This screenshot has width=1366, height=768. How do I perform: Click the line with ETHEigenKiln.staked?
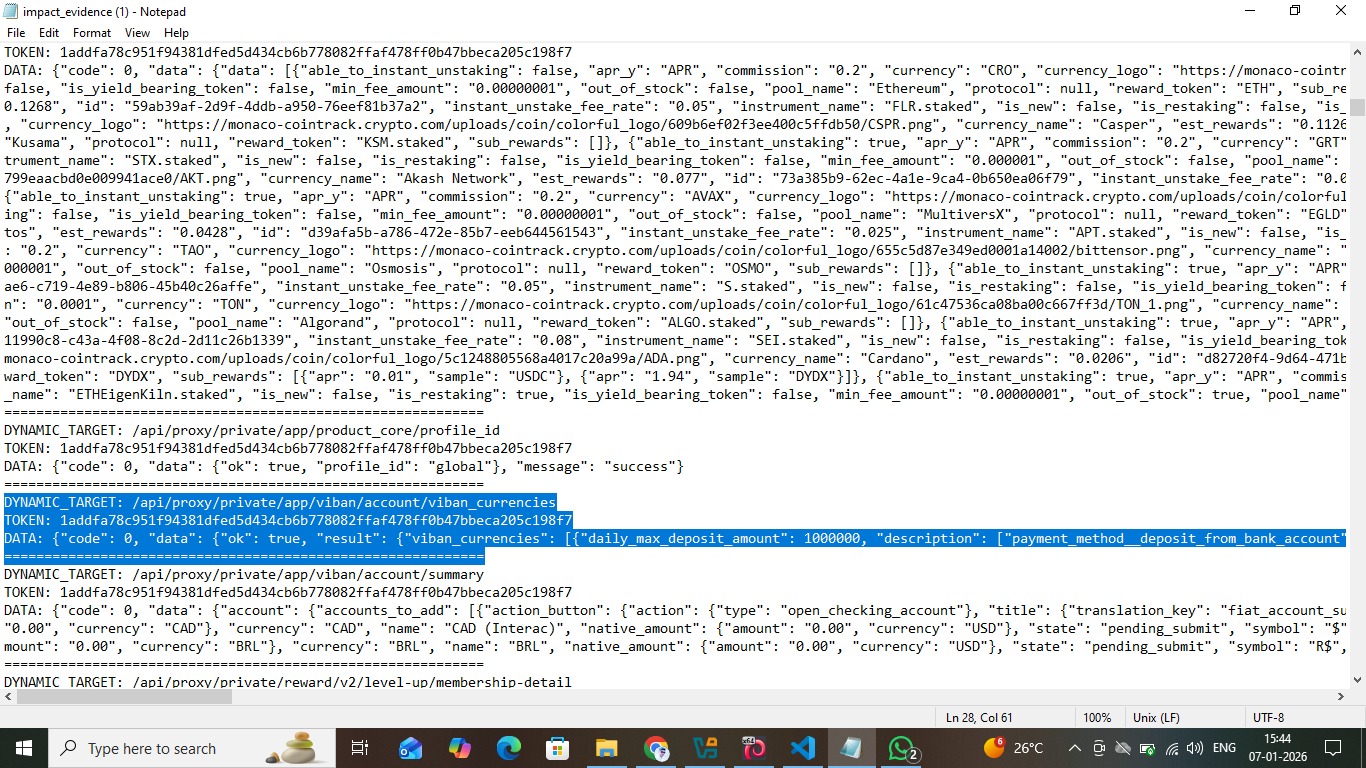(675, 394)
